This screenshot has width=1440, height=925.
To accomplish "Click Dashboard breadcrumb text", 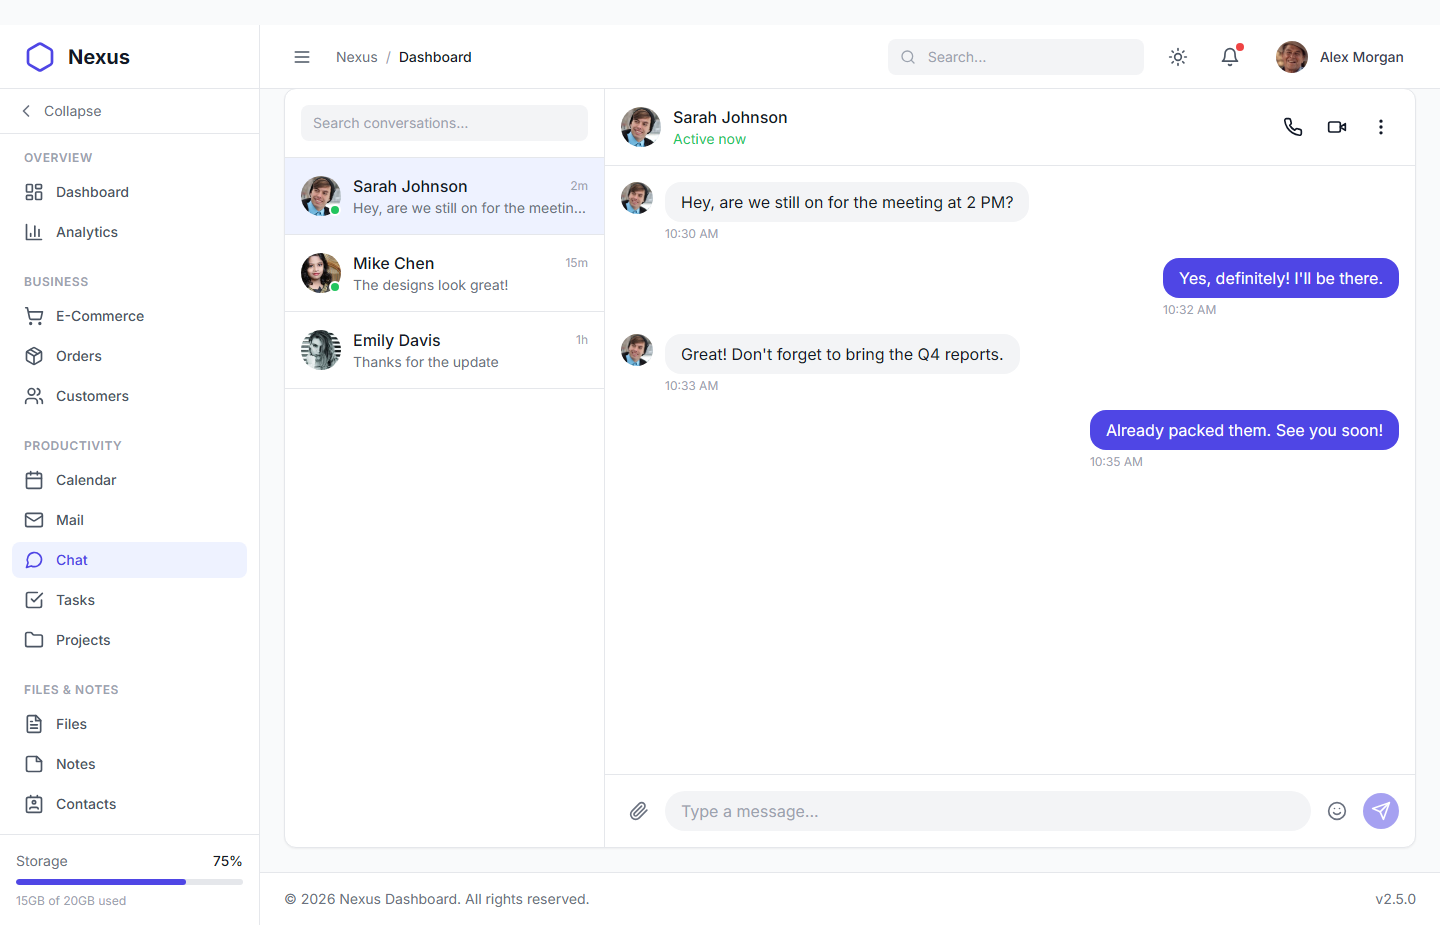I will point(435,57).
